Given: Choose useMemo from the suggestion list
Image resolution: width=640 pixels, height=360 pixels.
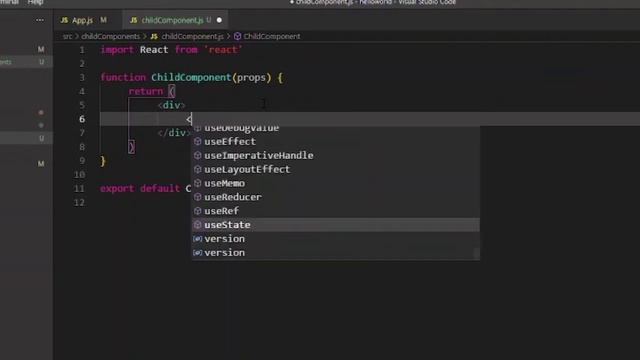Looking at the screenshot, I should 336,183.
